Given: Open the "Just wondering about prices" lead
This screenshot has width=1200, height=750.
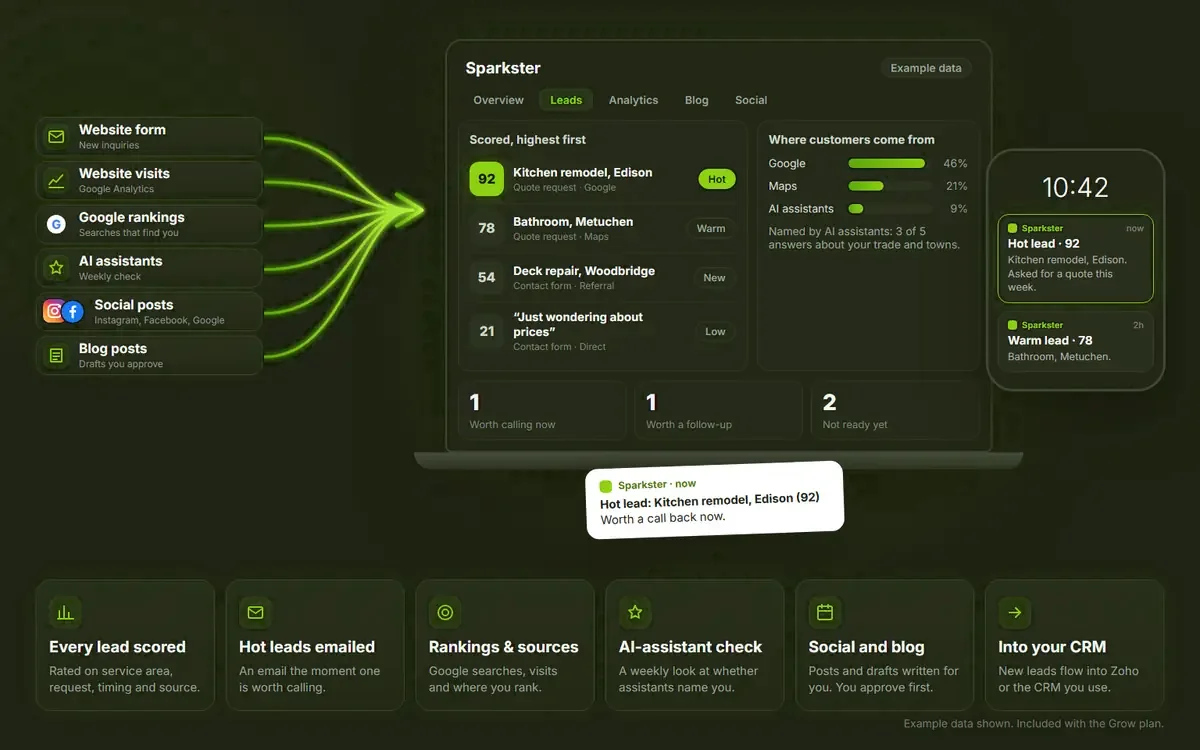Looking at the screenshot, I should click(x=602, y=331).
